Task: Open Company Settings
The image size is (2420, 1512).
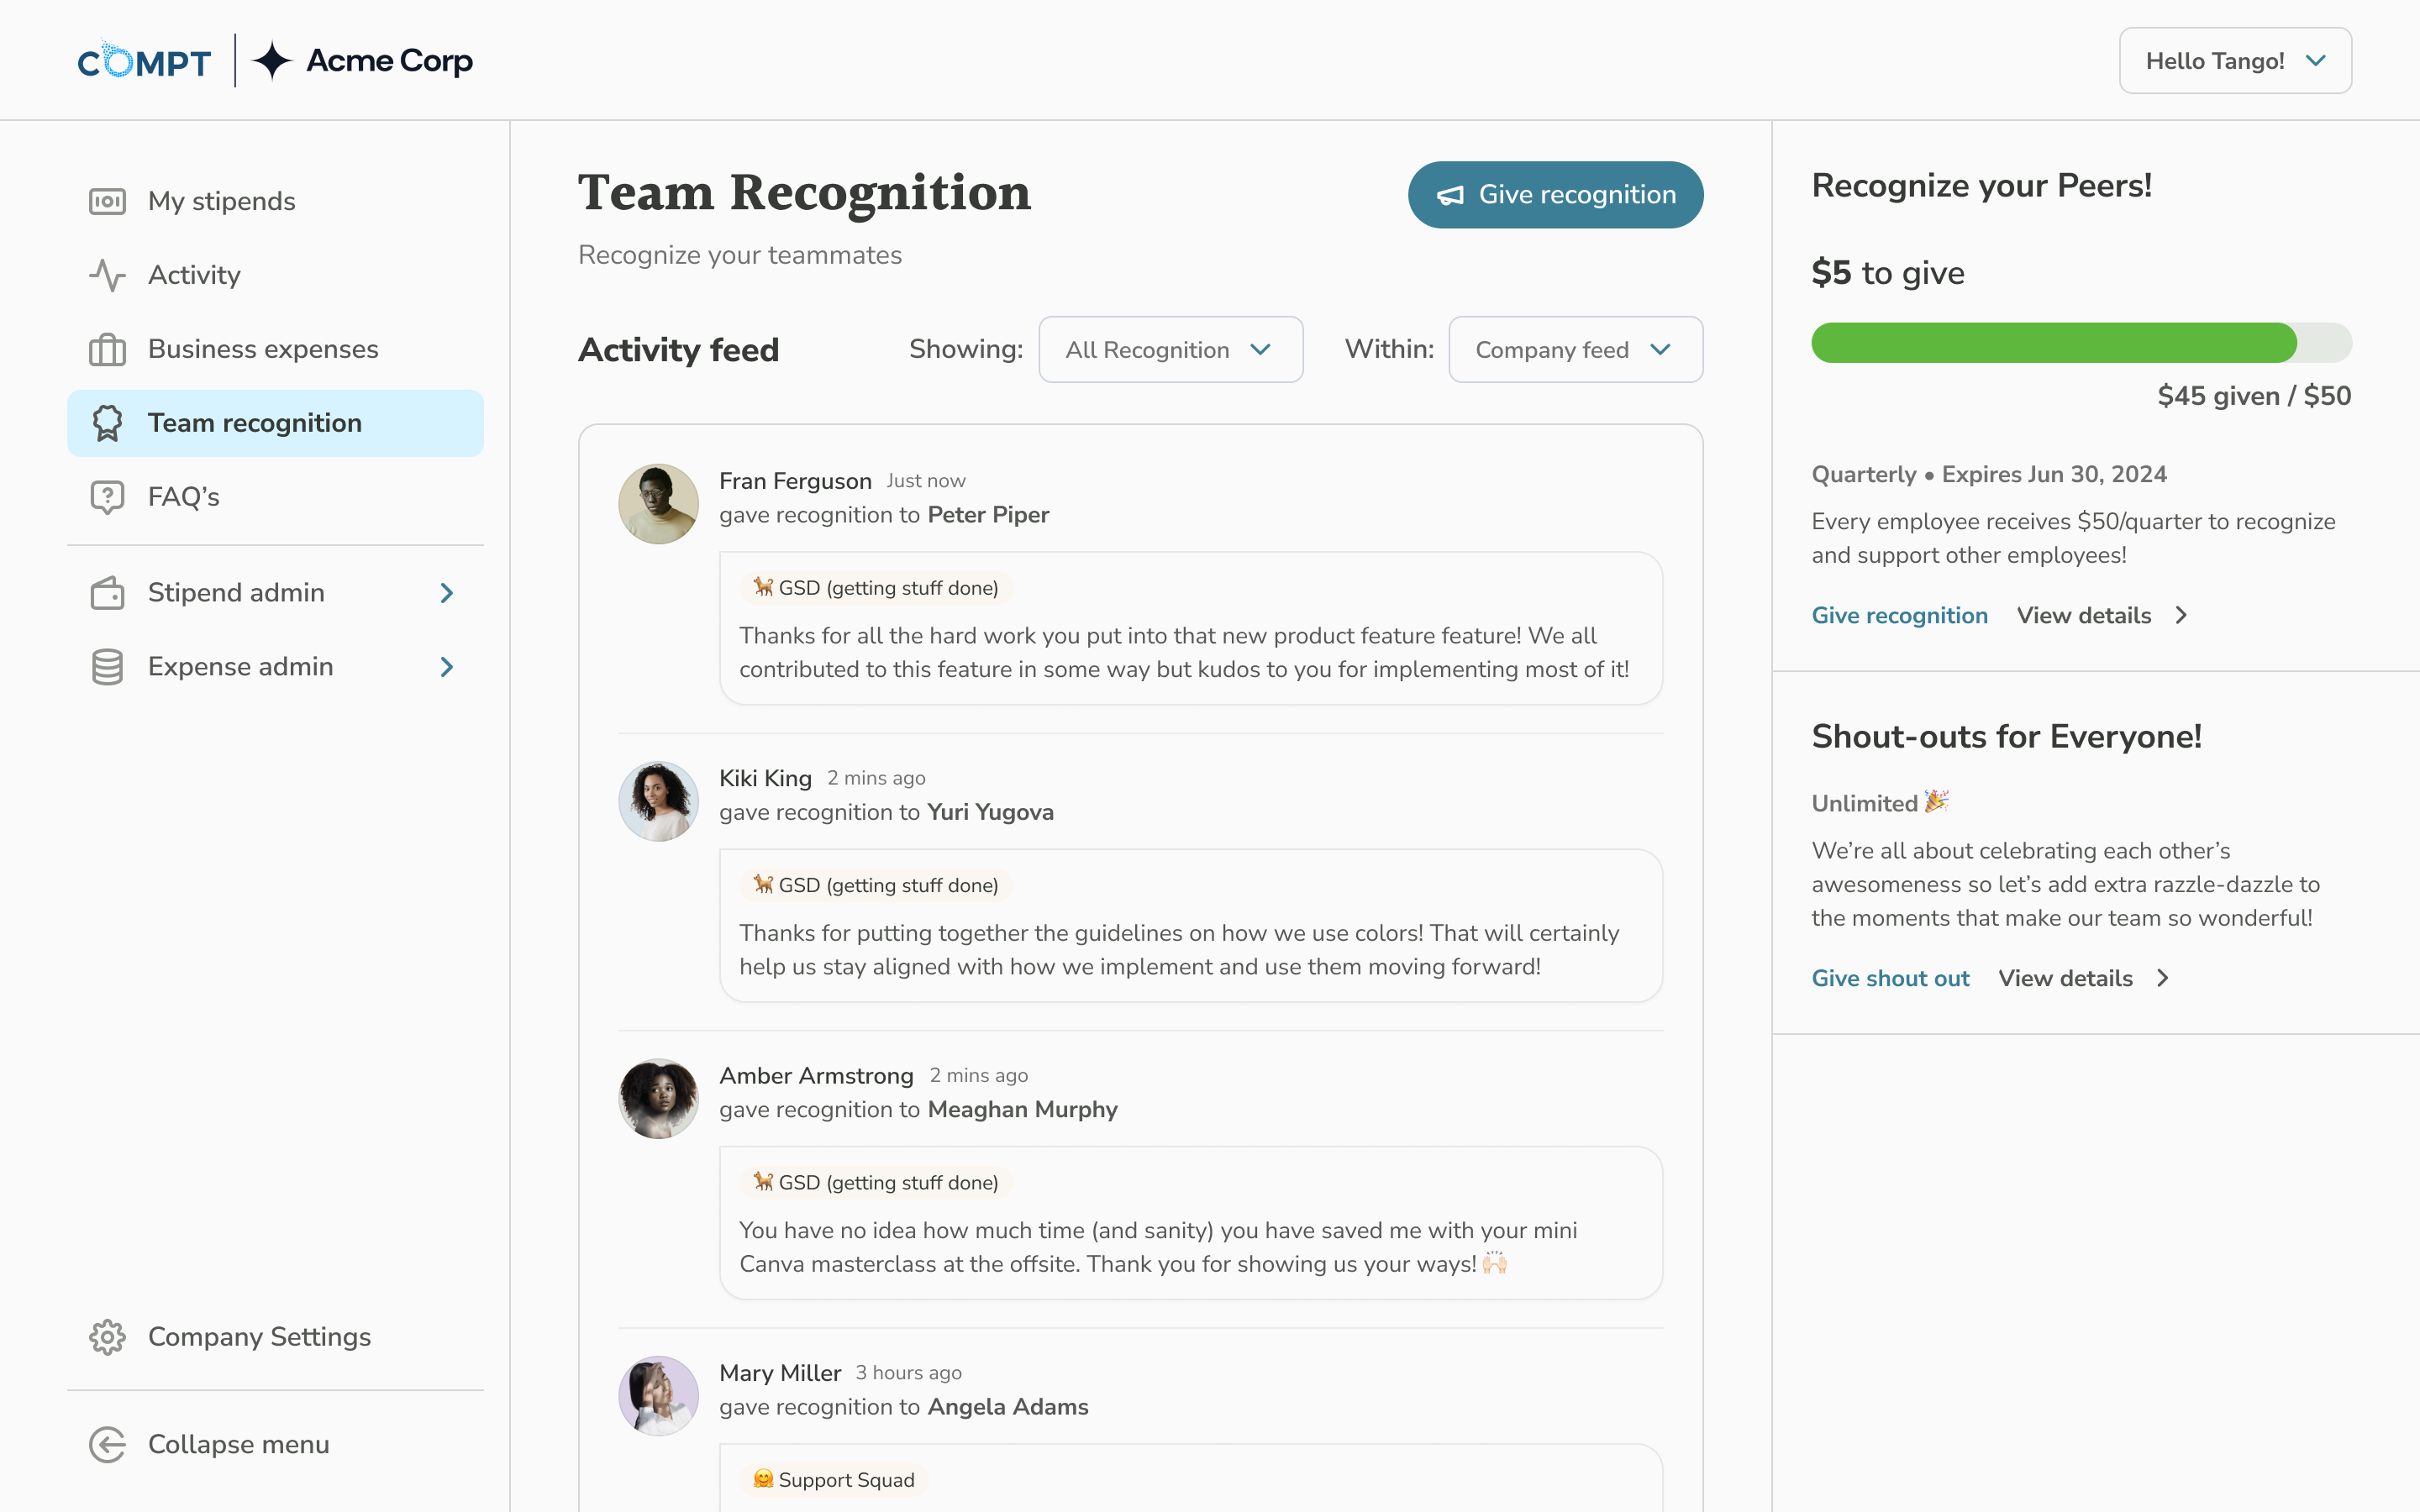Action: [275, 1337]
